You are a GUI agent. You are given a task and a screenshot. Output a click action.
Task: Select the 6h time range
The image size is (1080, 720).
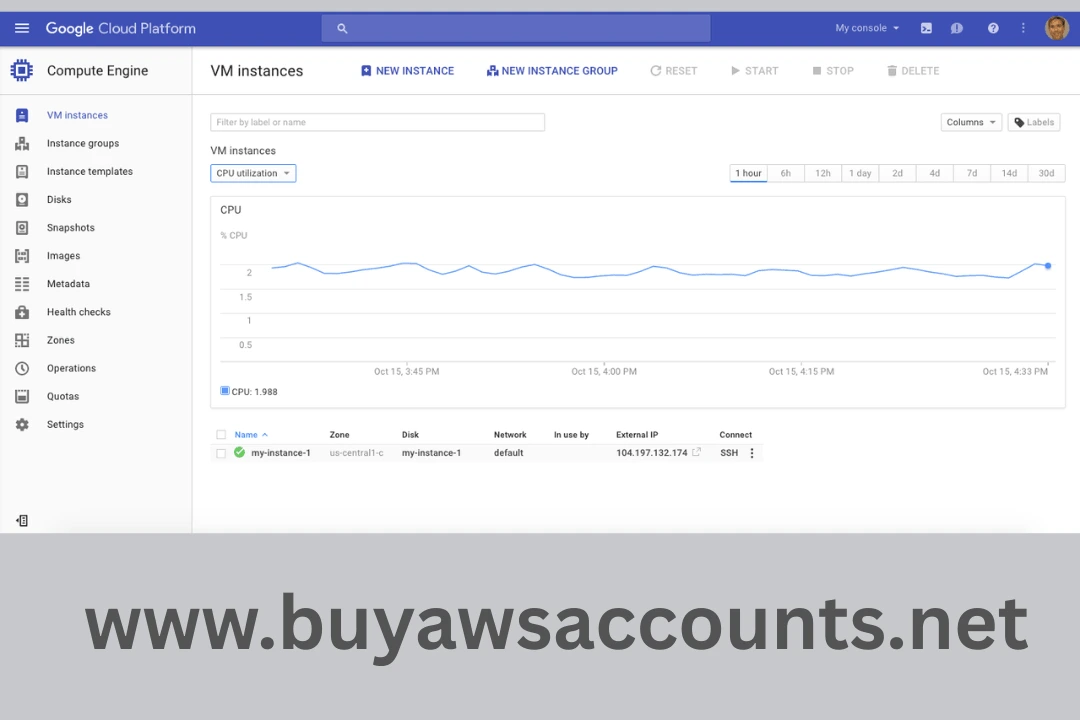coord(786,173)
